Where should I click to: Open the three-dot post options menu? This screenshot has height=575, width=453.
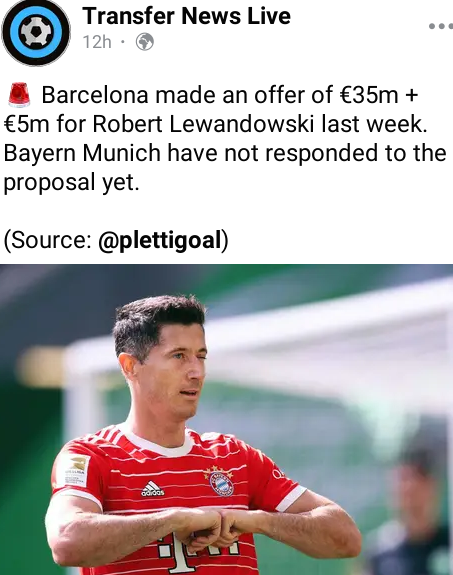tap(441, 26)
